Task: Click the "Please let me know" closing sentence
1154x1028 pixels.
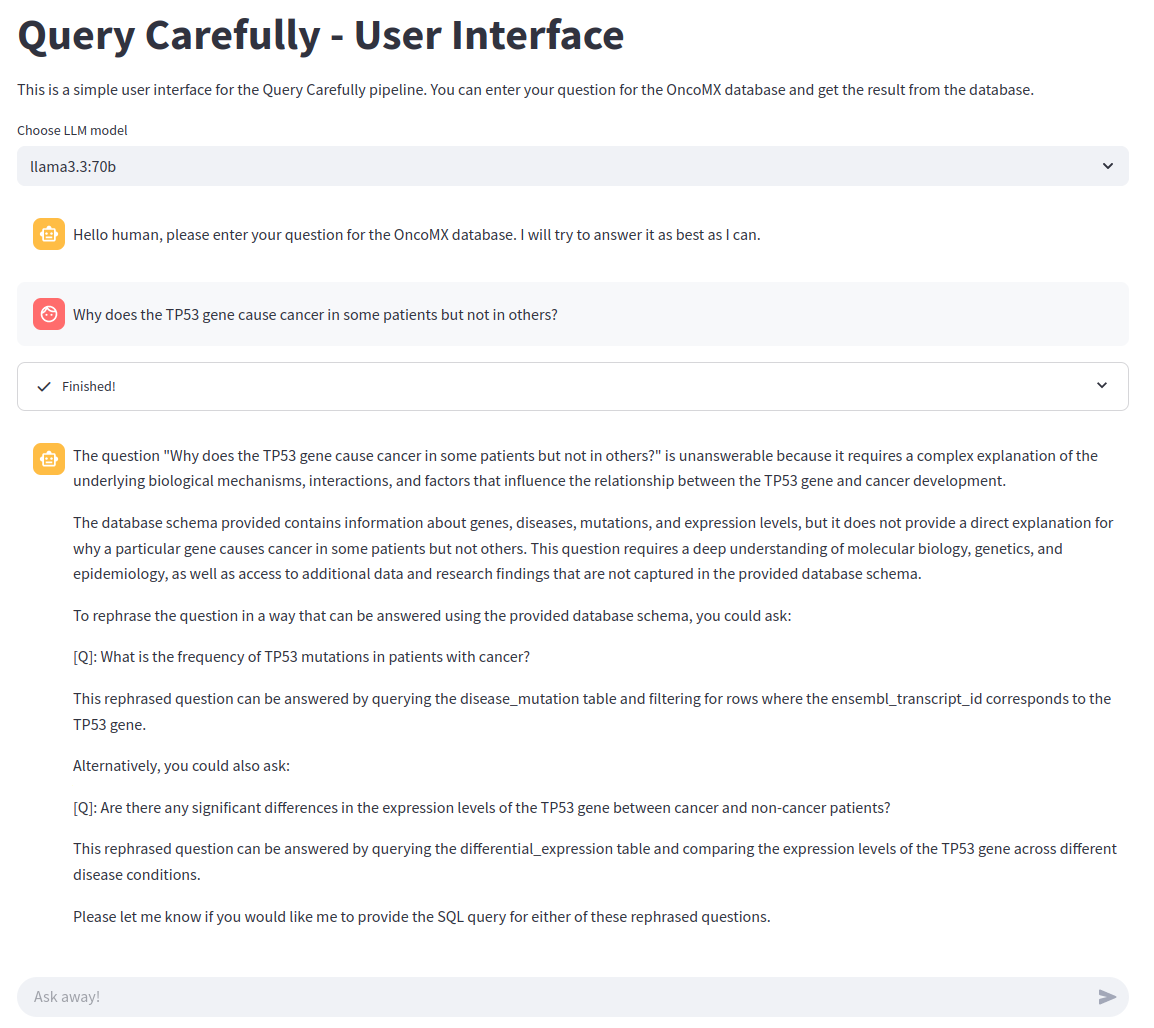Action: pos(421,917)
